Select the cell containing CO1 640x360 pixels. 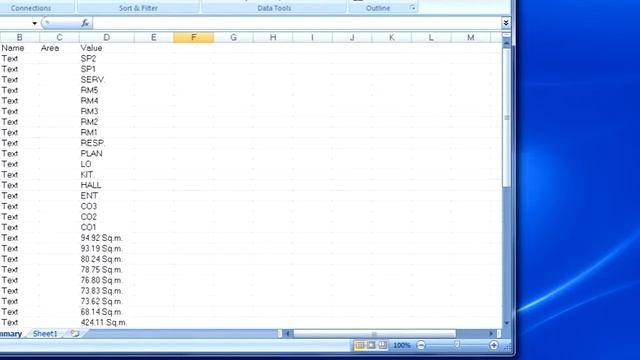[x=107, y=227]
